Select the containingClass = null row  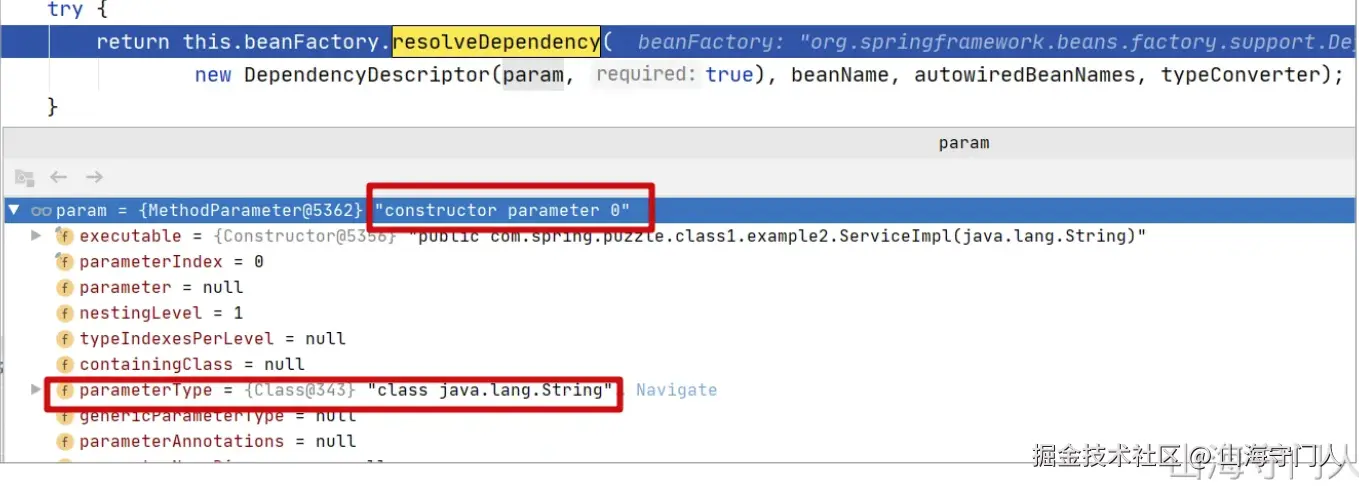pyautogui.click(x=679, y=364)
